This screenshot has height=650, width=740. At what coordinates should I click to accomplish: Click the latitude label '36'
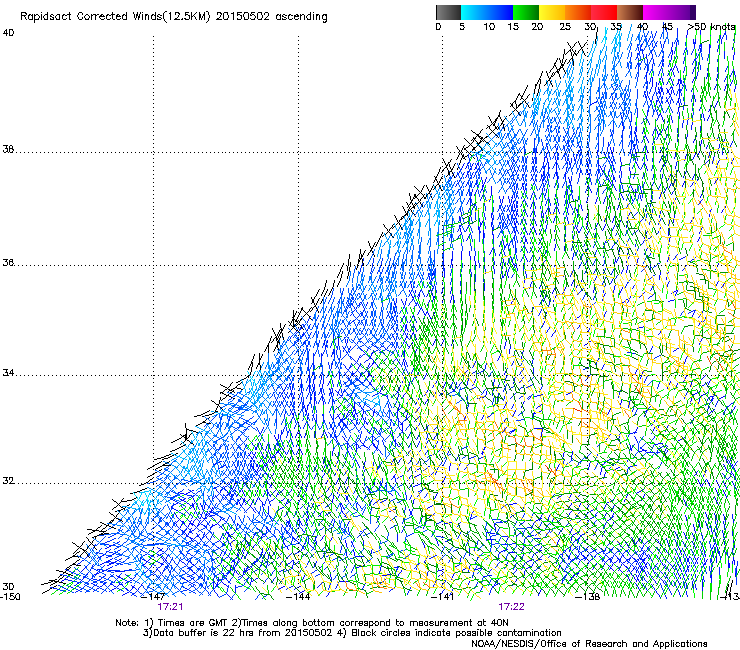(x=8, y=262)
